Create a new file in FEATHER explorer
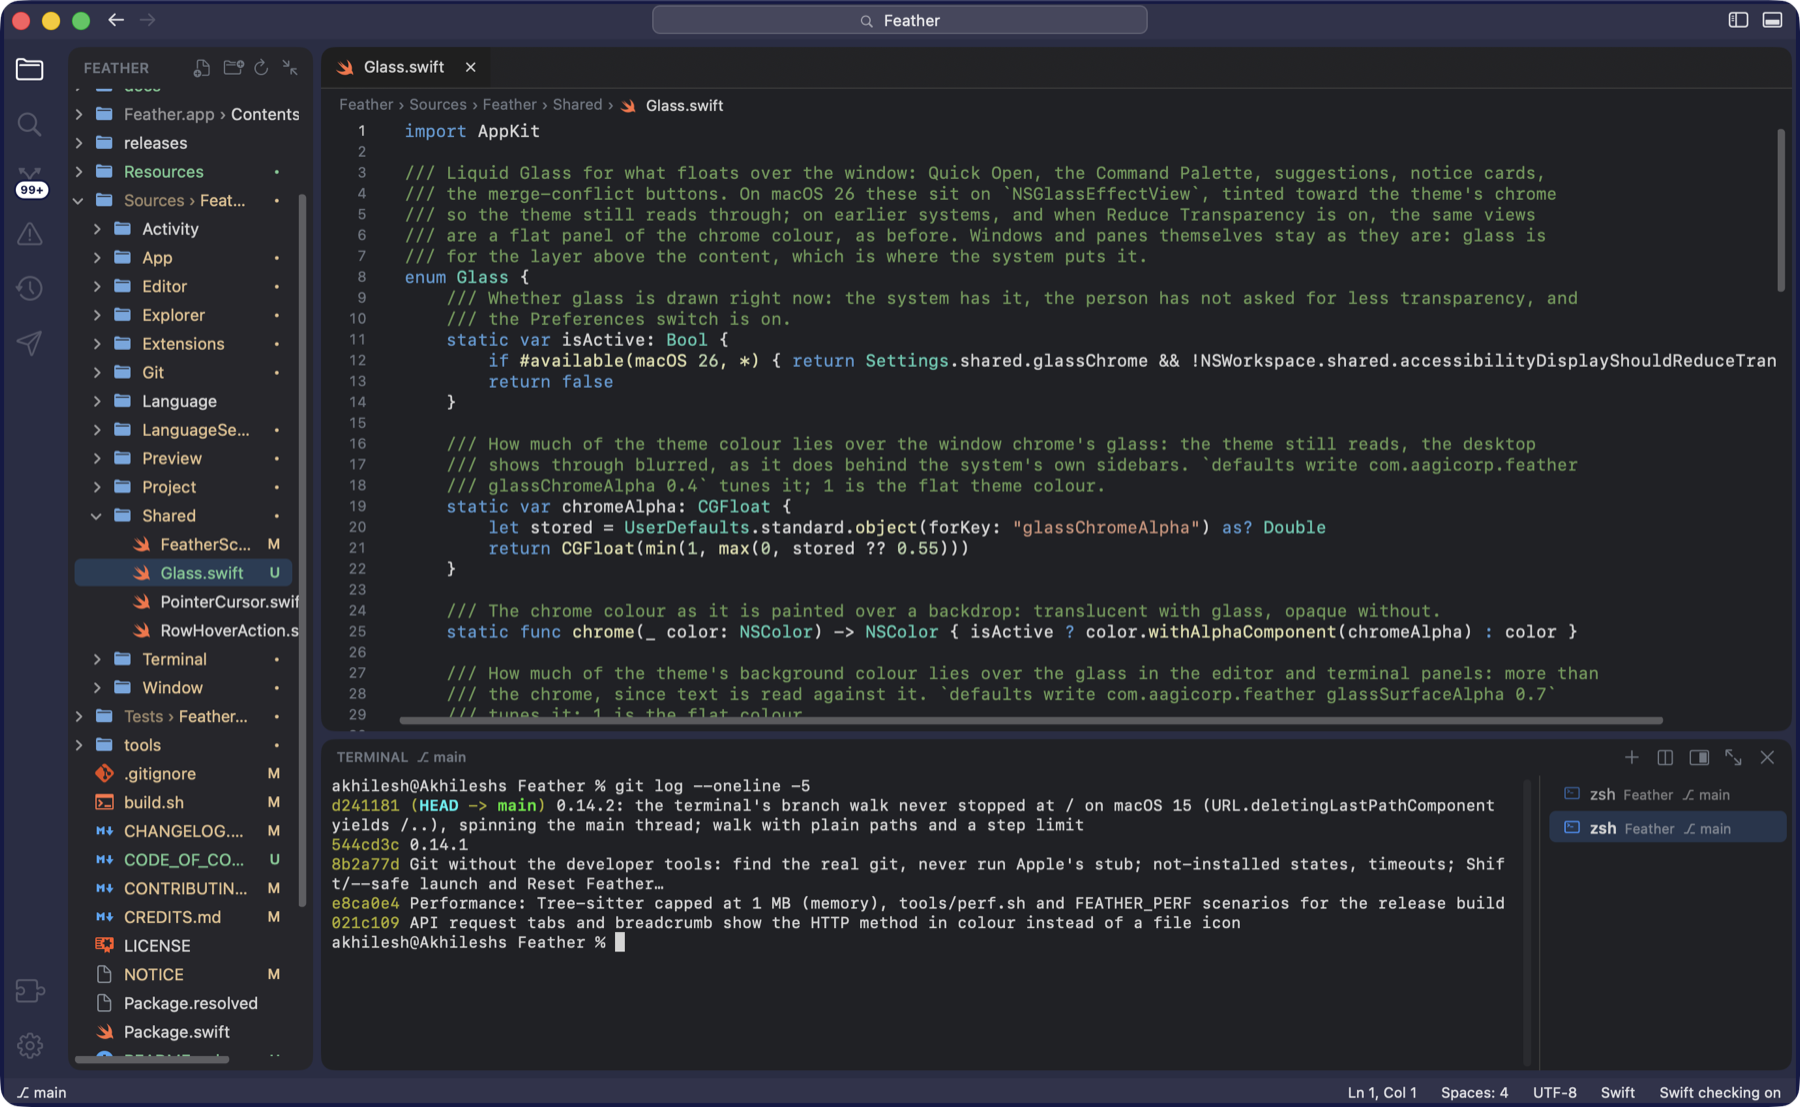Screen dimensions: 1800x1107 (202, 68)
